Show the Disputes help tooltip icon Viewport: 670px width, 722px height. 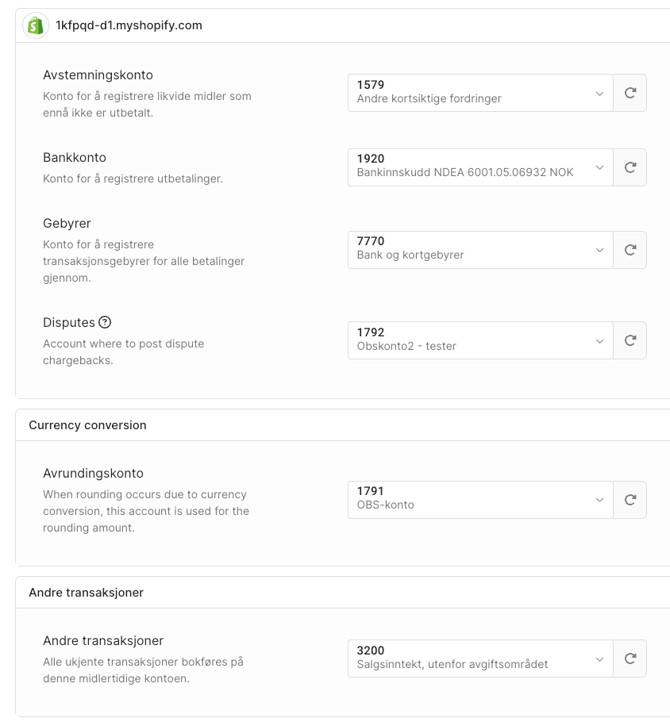[105, 322]
